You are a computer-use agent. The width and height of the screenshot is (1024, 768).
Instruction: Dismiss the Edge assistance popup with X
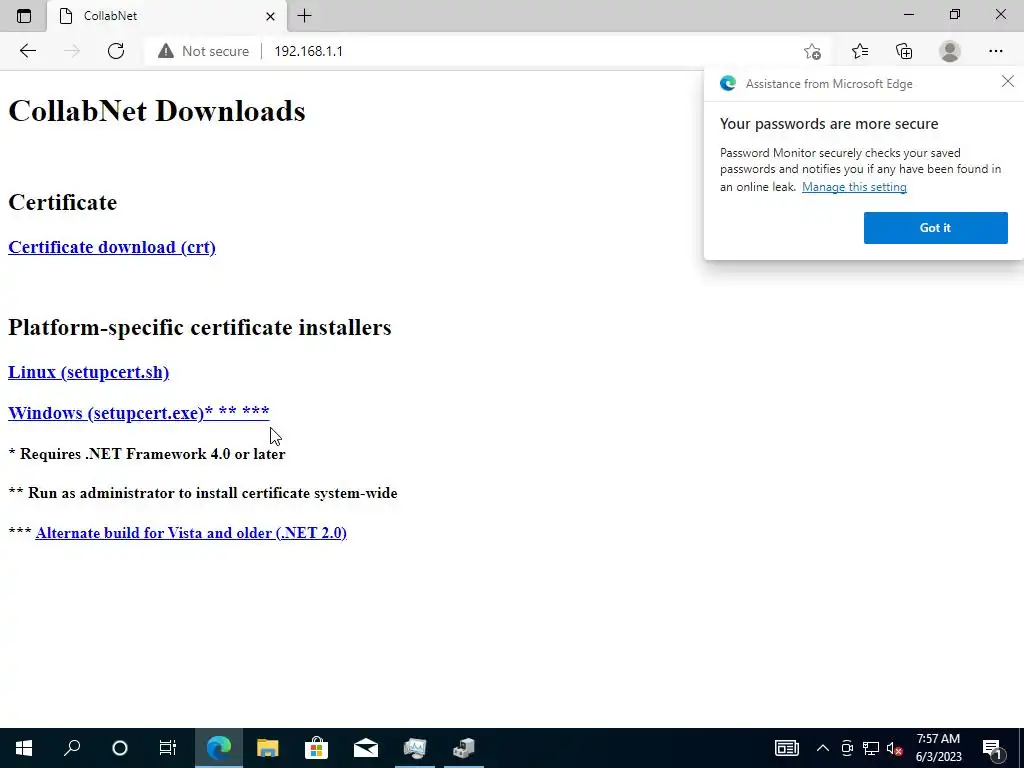[1008, 81]
